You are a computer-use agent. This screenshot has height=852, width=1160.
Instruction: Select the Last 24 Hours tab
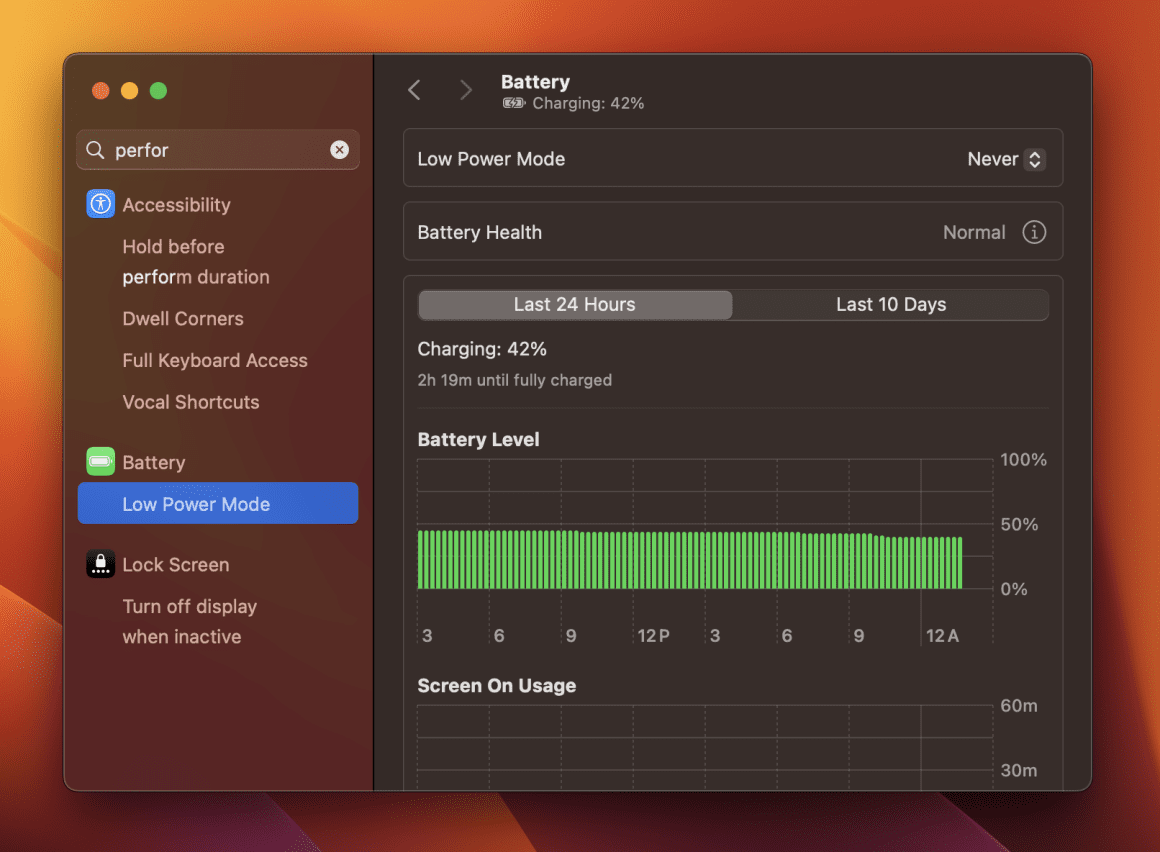tap(575, 304)
